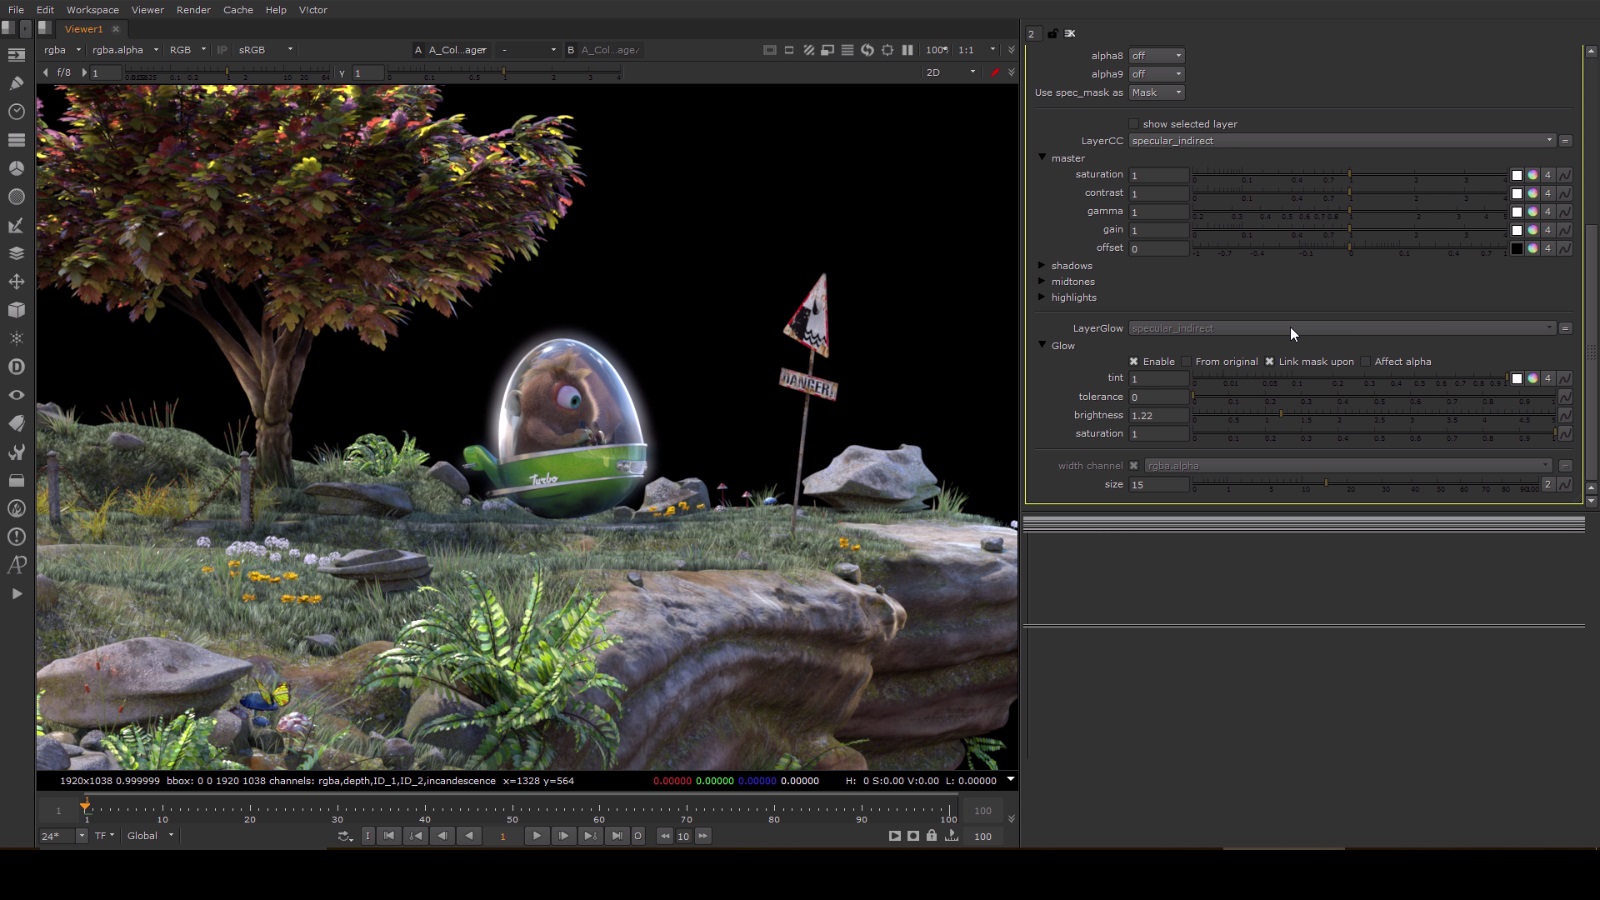Image resolution: width=1600 pixels, height=900 pixels.
Task: Check the Affect alpha option
Action: (x=1366, y=362)
